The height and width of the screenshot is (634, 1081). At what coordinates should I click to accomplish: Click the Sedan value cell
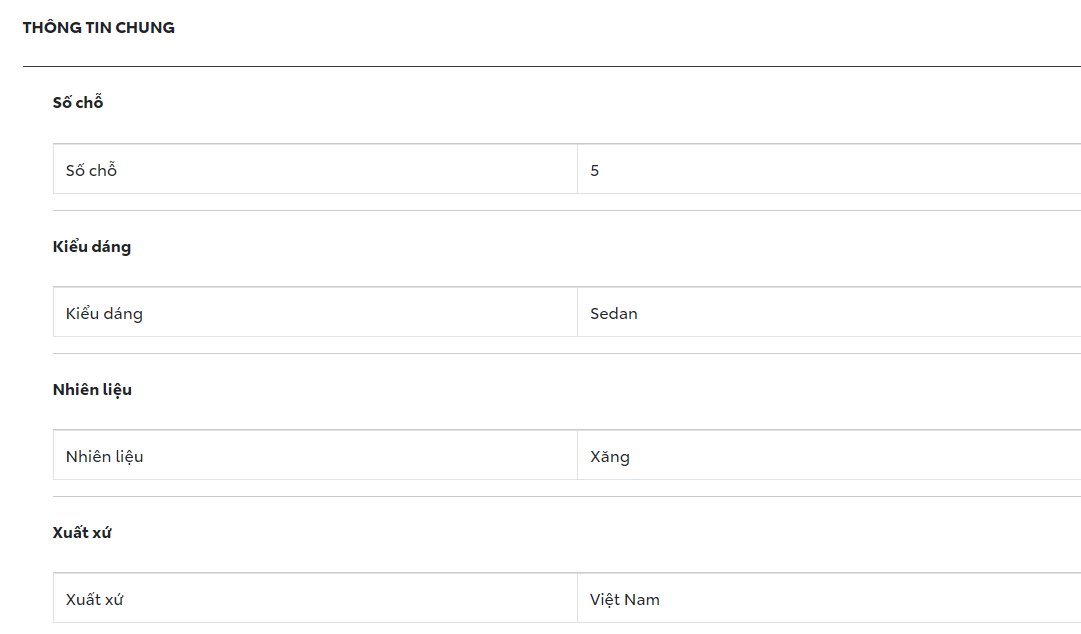click(614, 314)
